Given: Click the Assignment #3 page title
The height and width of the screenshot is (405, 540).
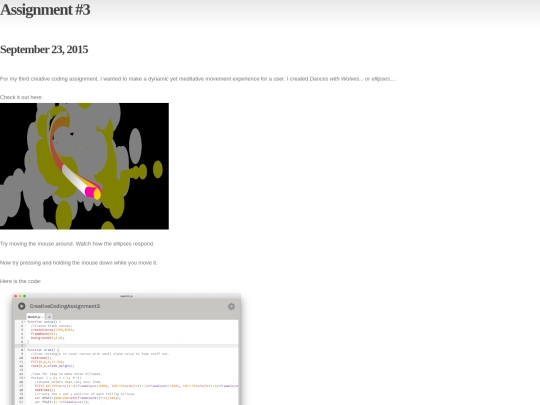Looking at the screenshot, I should point(45,10).
